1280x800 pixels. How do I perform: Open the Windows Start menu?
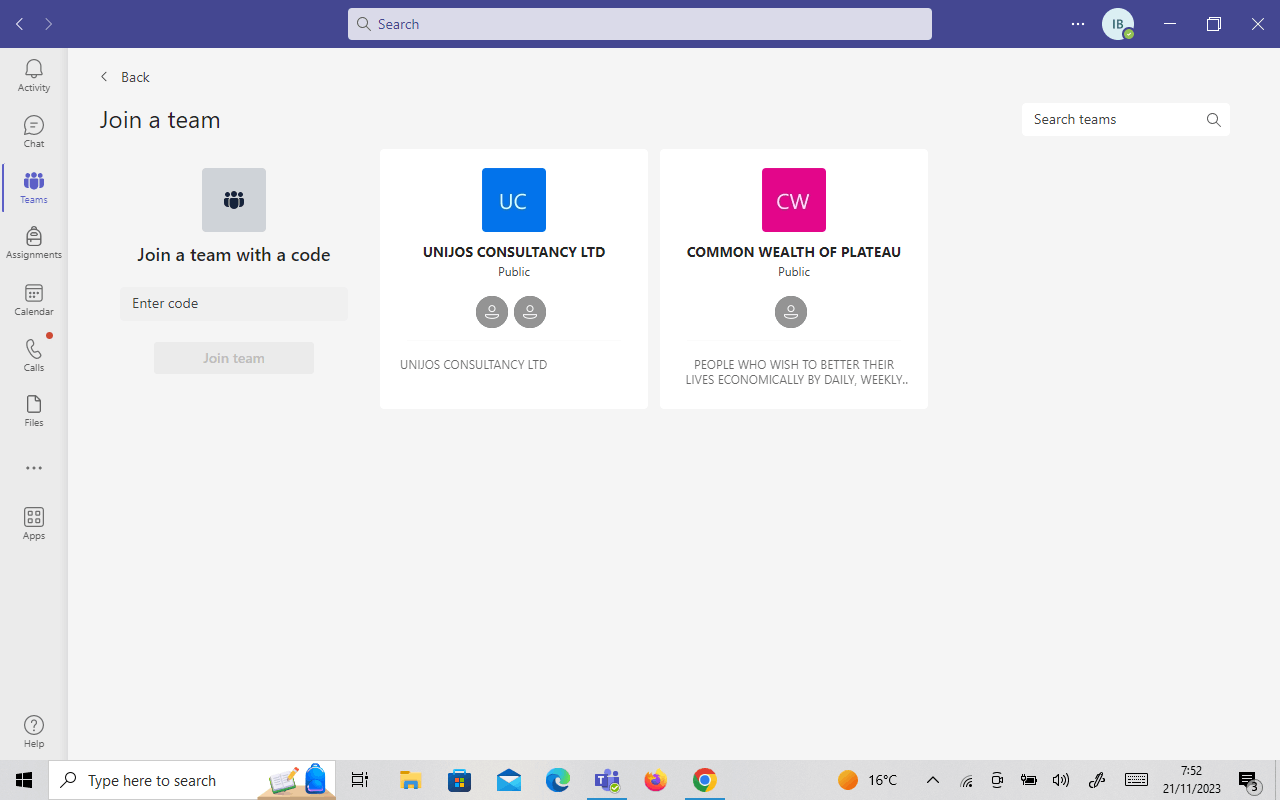click(x=24, y=780)
